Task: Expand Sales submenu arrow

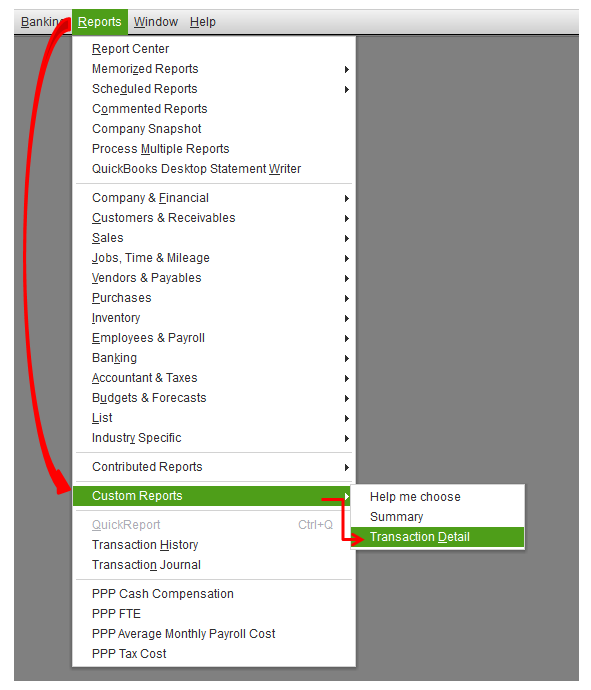Action: pos(347,239)
